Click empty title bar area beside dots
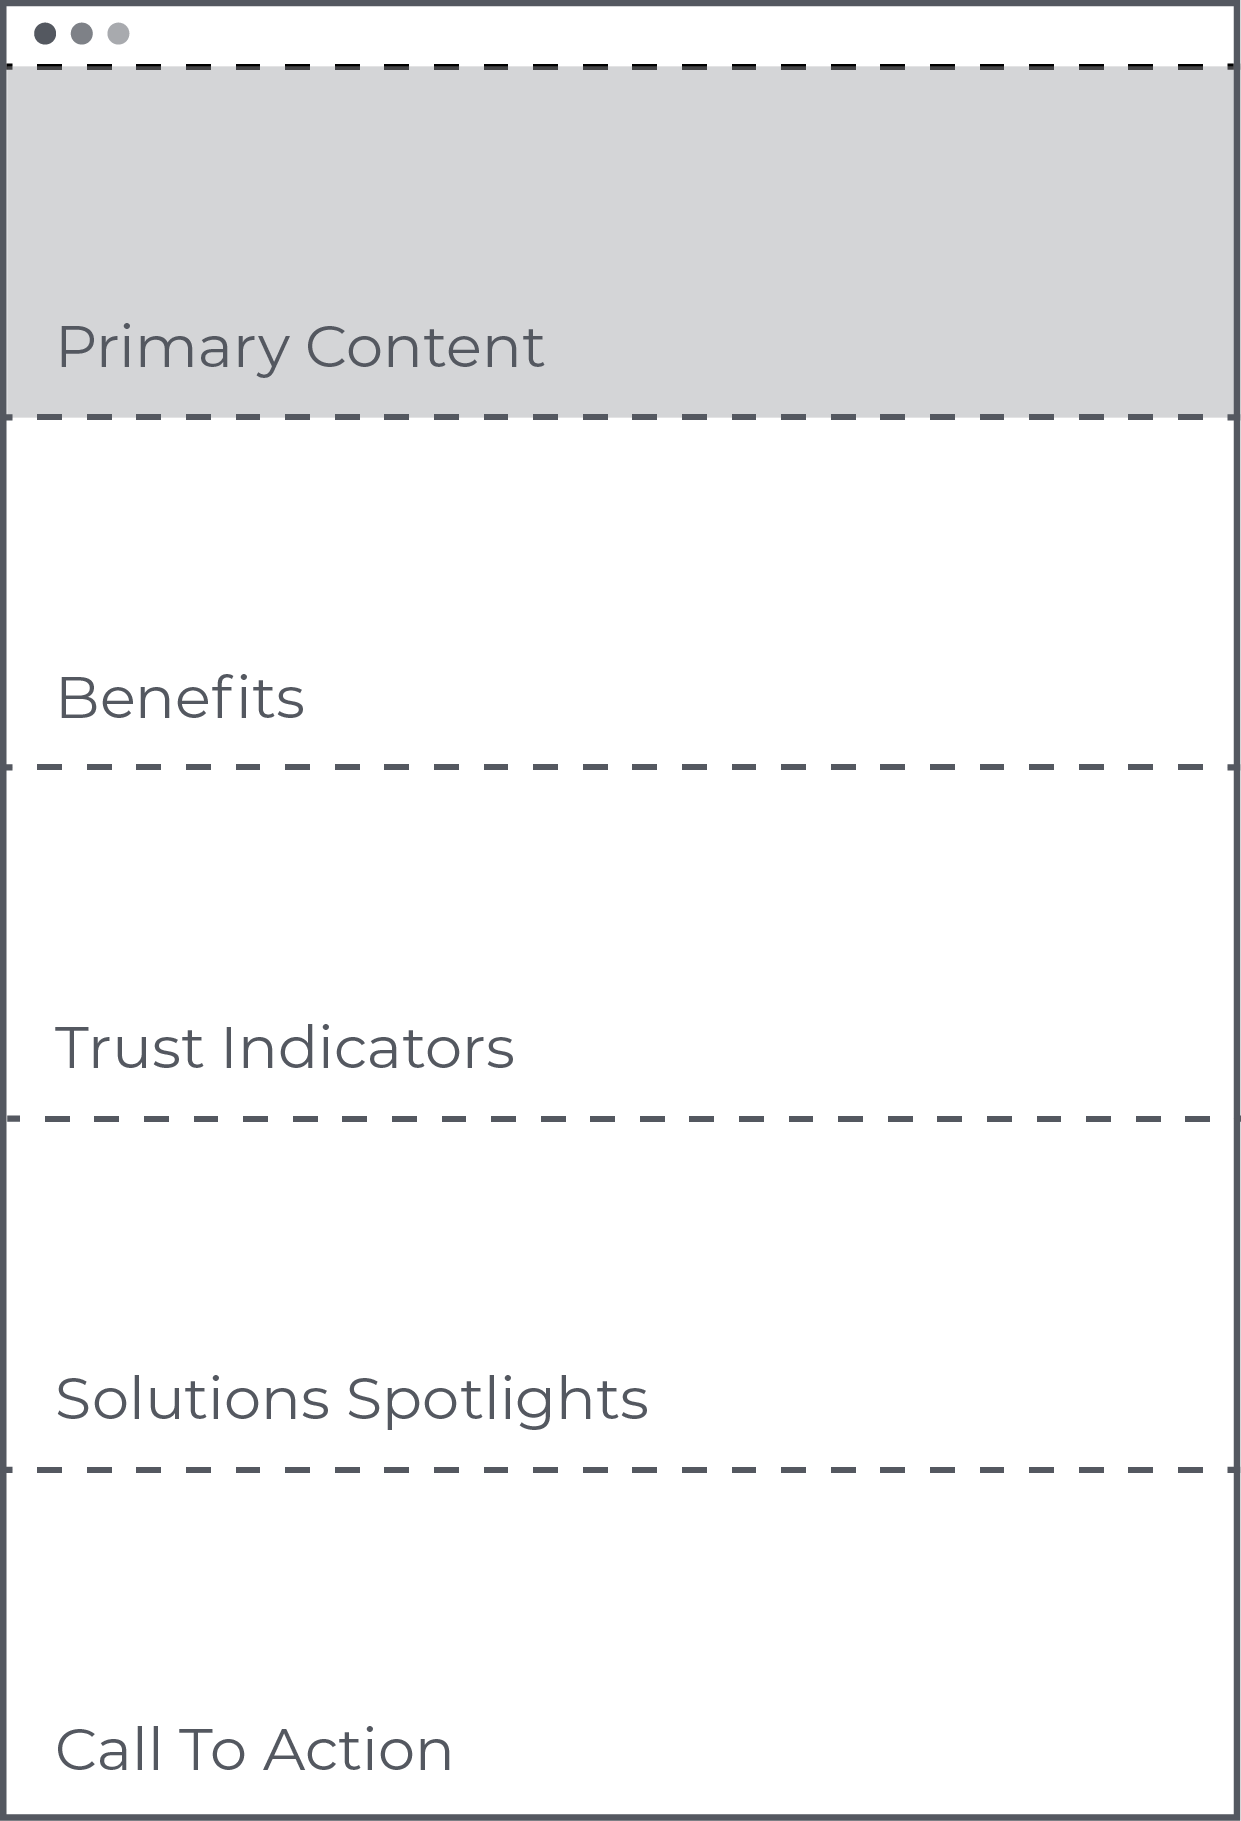This screenshot has width=1241, height=1821. coord(680,34)
